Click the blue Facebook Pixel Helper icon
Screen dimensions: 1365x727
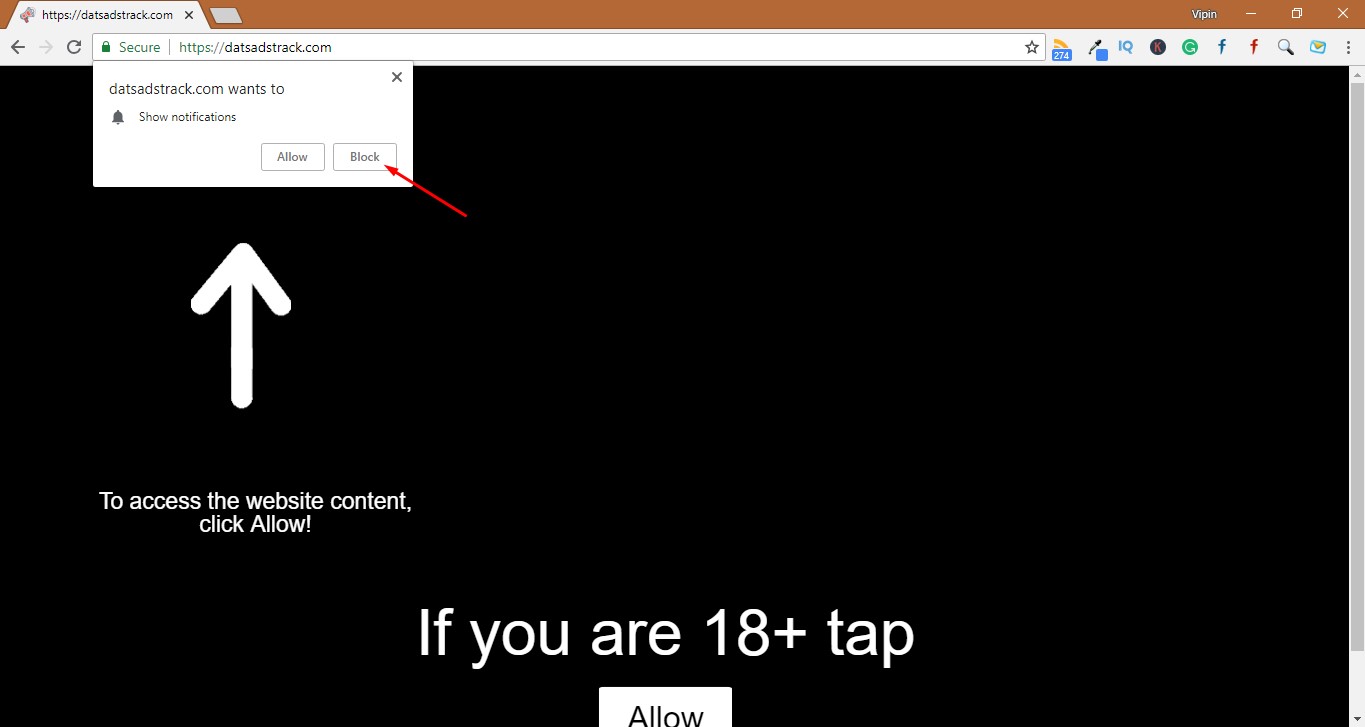1221,47
